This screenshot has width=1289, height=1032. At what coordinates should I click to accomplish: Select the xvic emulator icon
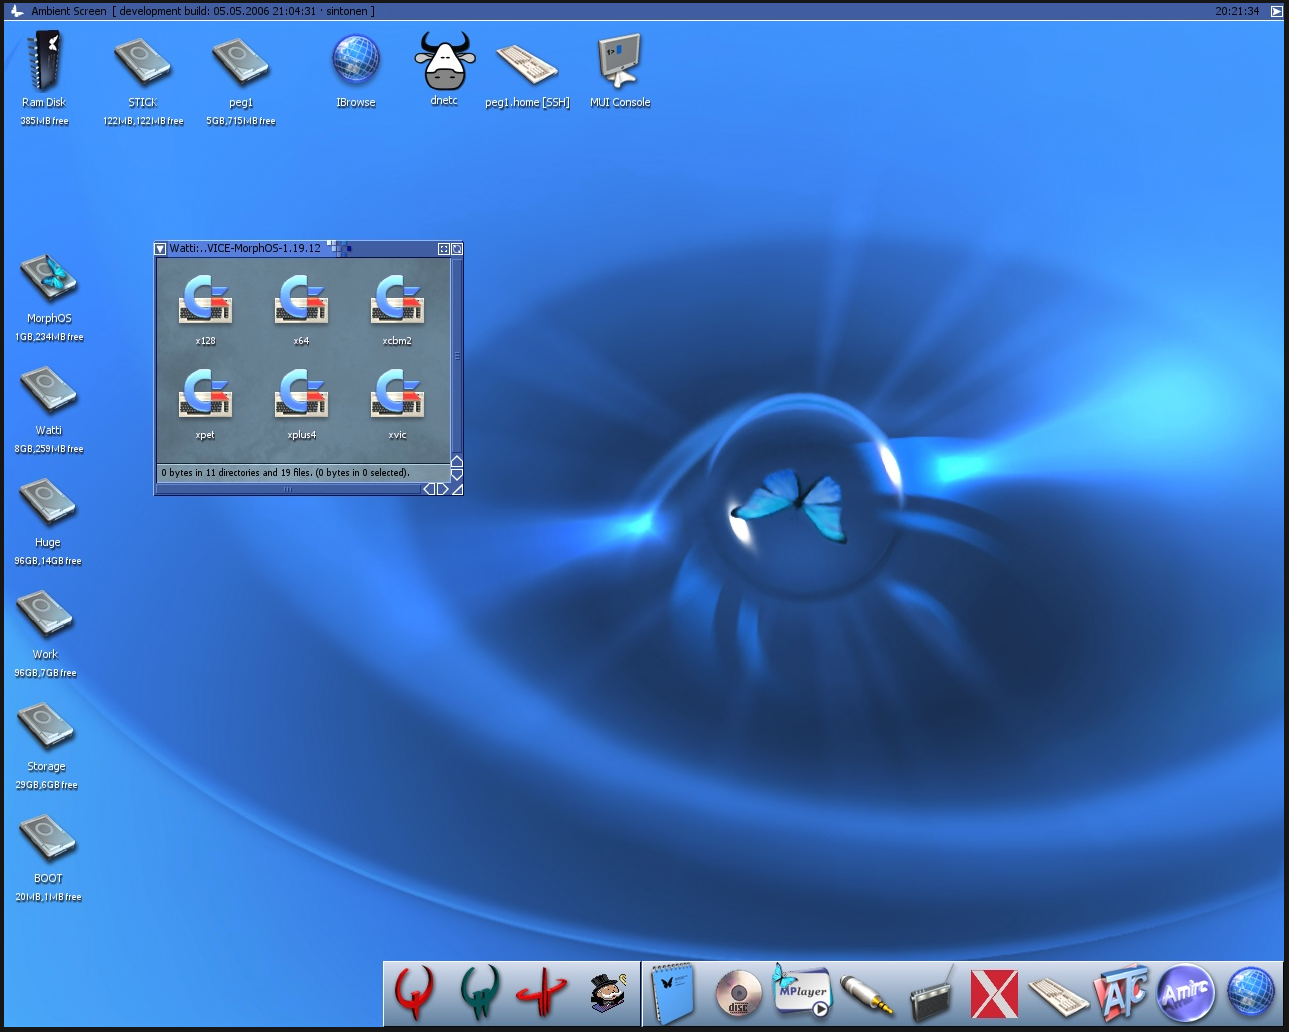(x=397, y=393)
